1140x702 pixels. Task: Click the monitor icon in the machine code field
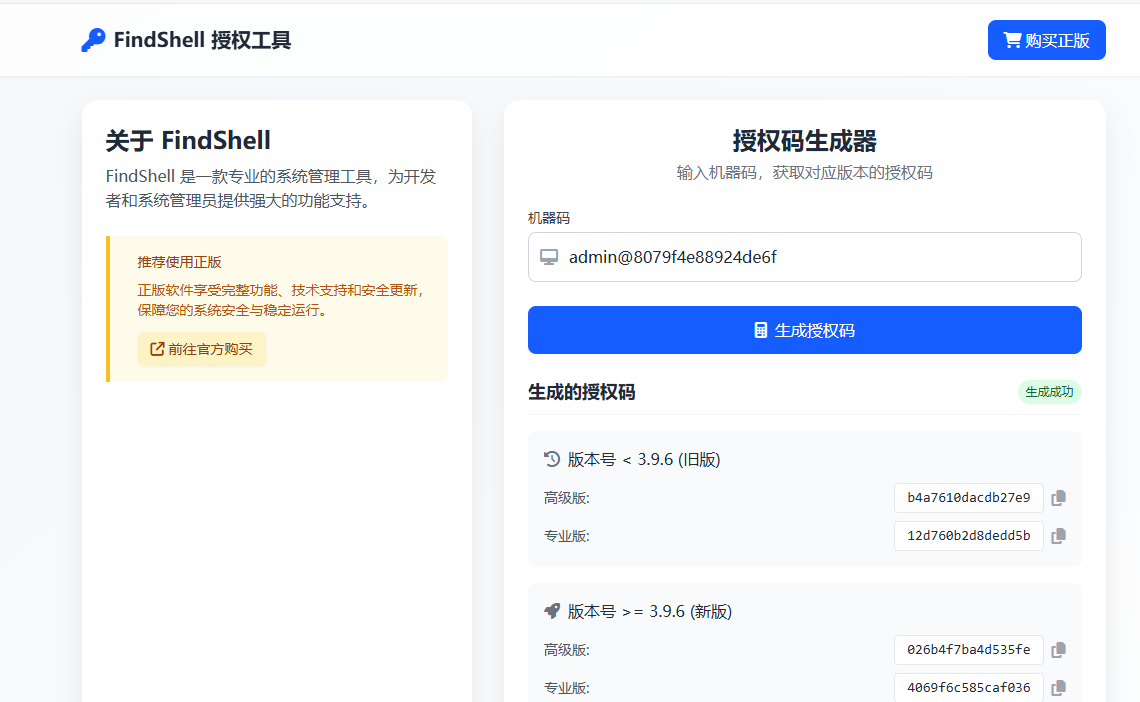pyautogui.click(x=549, y=257)
